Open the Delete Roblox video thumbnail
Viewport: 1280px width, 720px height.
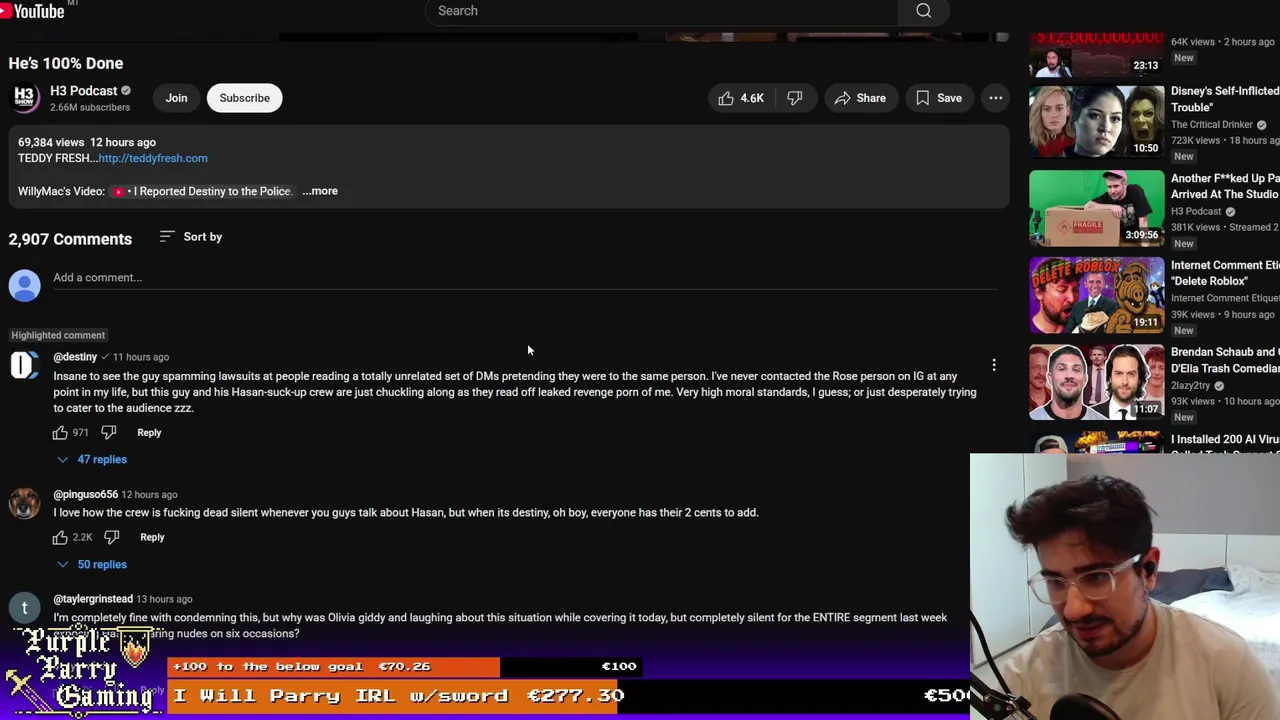pos(1097,295)
